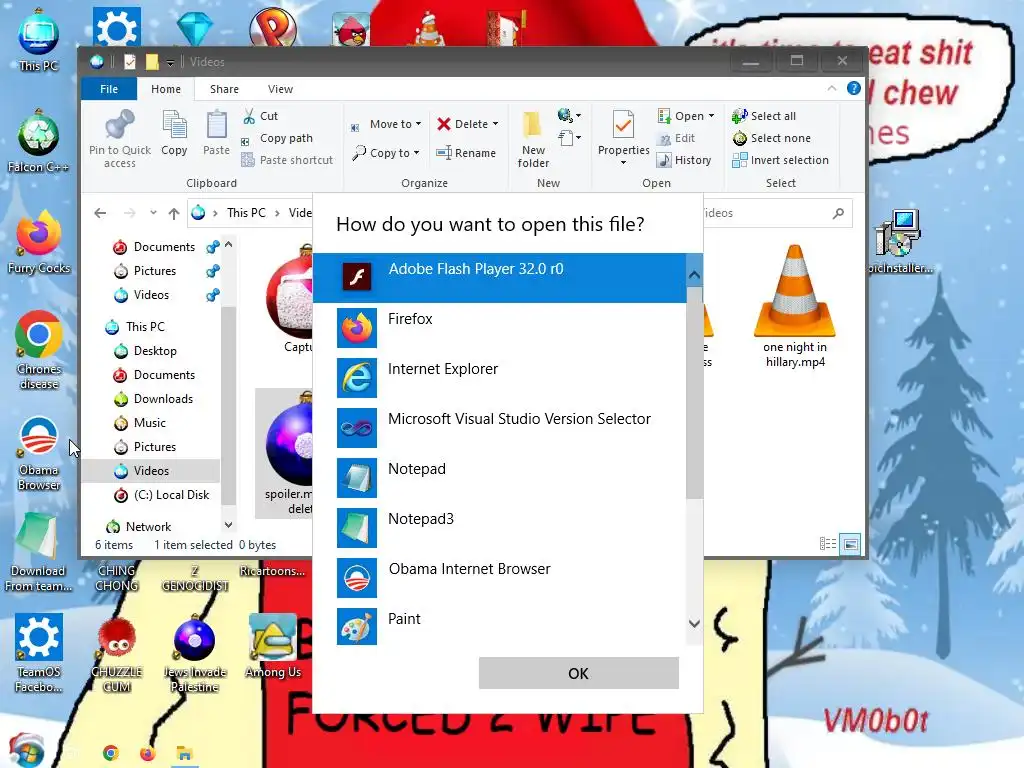1024x768 pixels.
Task: Choose Firefox to open the file
Action: [500, 328]
